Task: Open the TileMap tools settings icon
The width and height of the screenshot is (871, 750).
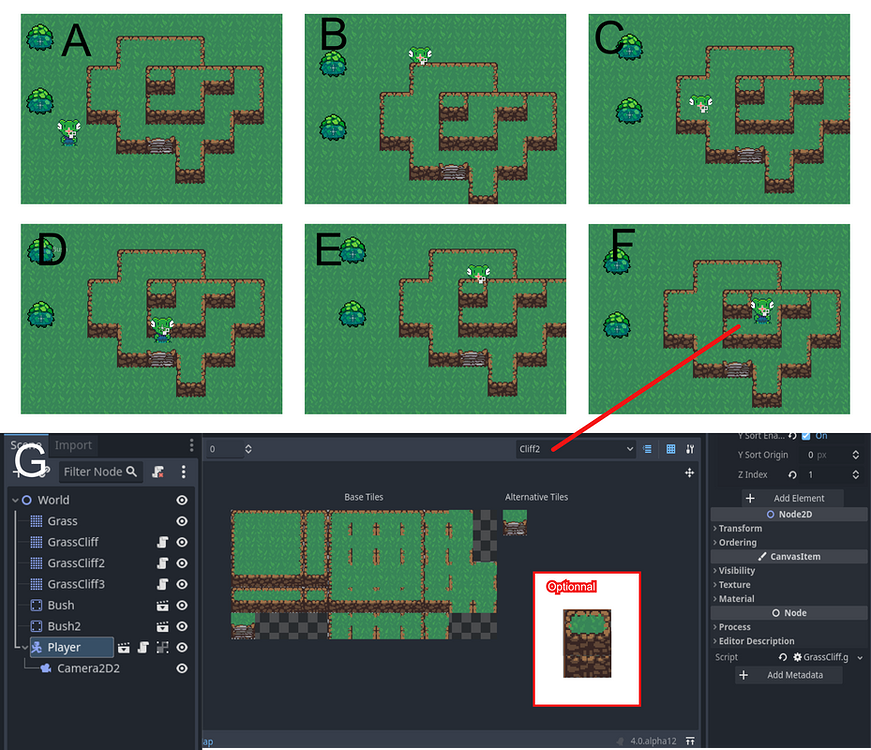Action: coord(690,449)
